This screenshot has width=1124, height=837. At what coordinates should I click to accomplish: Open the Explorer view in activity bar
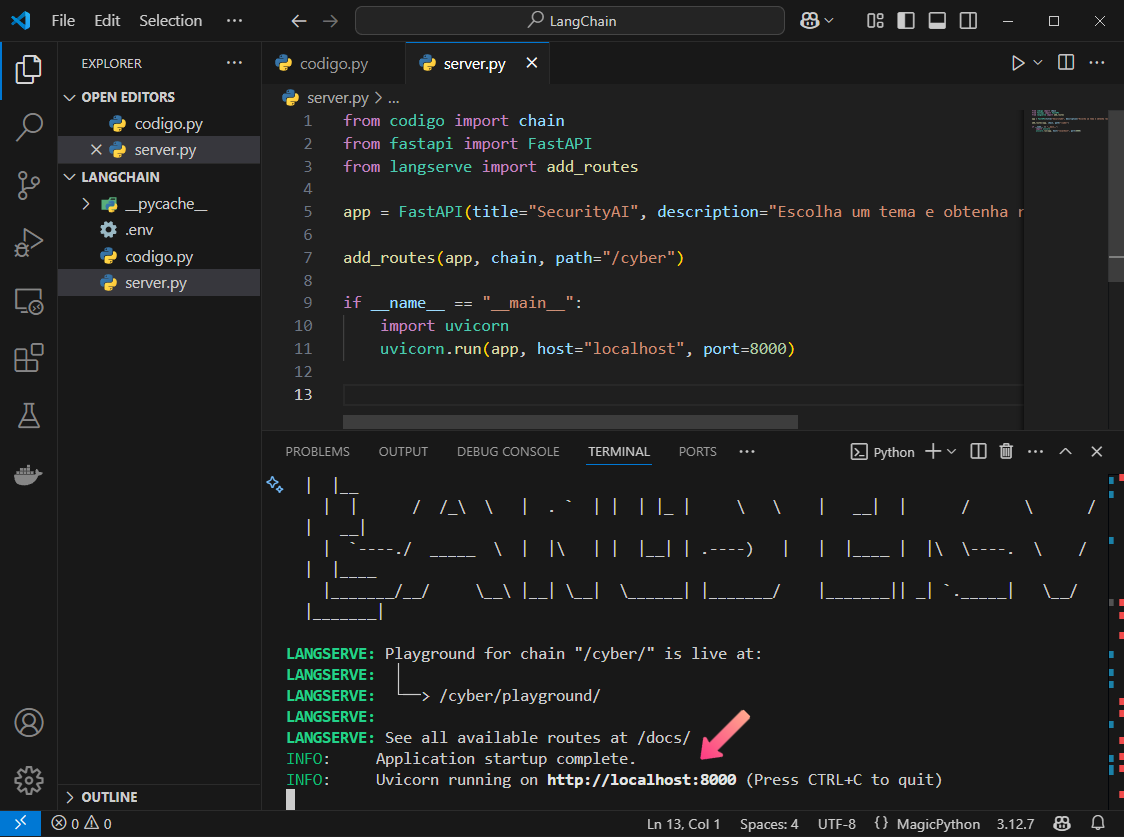(x=29, y=70)
